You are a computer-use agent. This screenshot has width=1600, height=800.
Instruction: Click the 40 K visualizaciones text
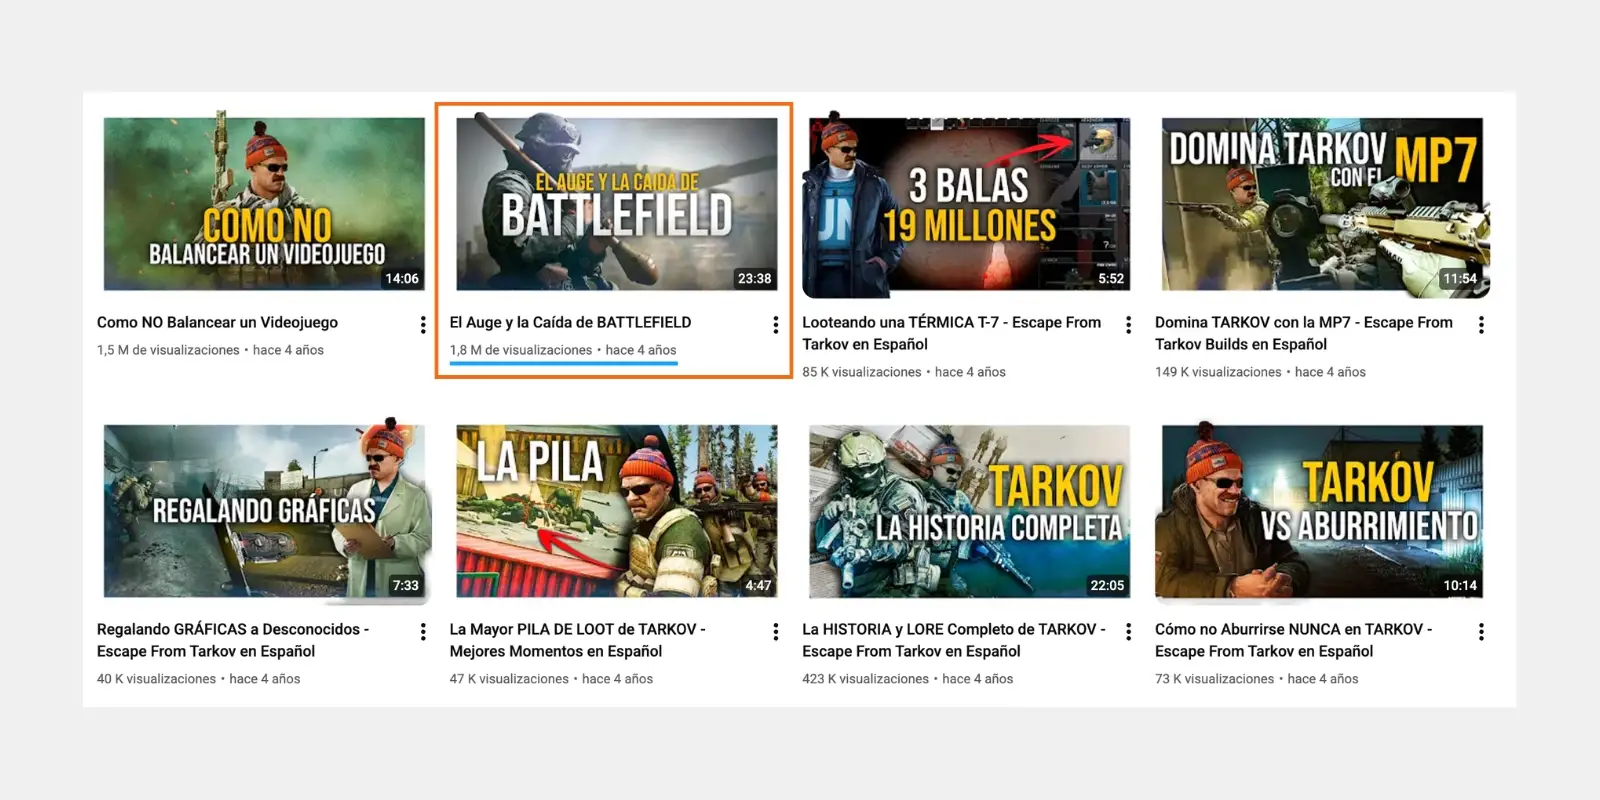[x=156, y=679]
